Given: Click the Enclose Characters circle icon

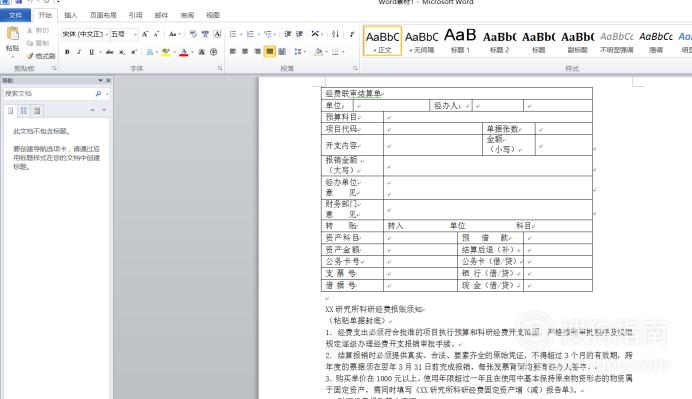Looking at the screenshot, I should coord(214,52).
